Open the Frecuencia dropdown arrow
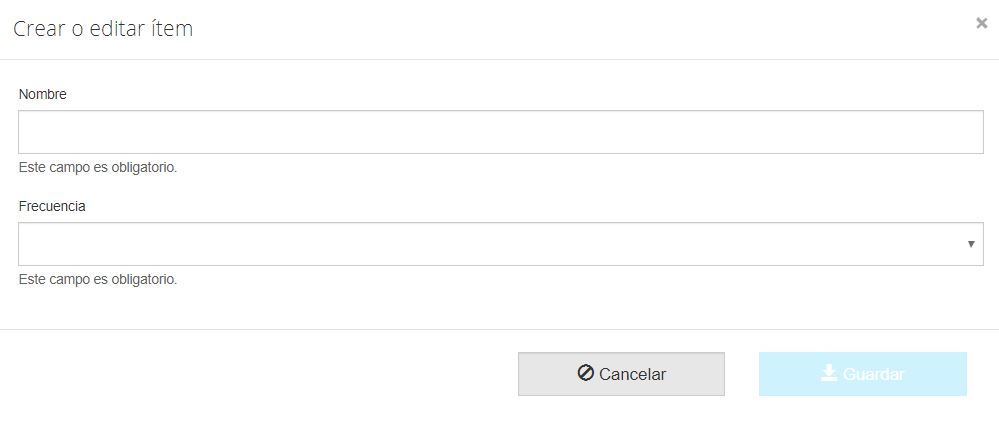 point(971,244)
